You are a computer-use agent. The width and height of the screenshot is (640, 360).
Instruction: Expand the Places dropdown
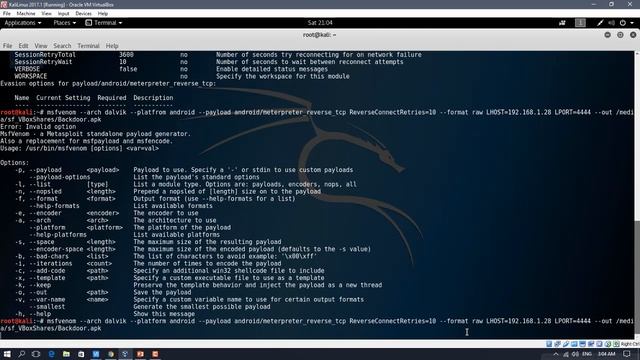click(64, 23)
